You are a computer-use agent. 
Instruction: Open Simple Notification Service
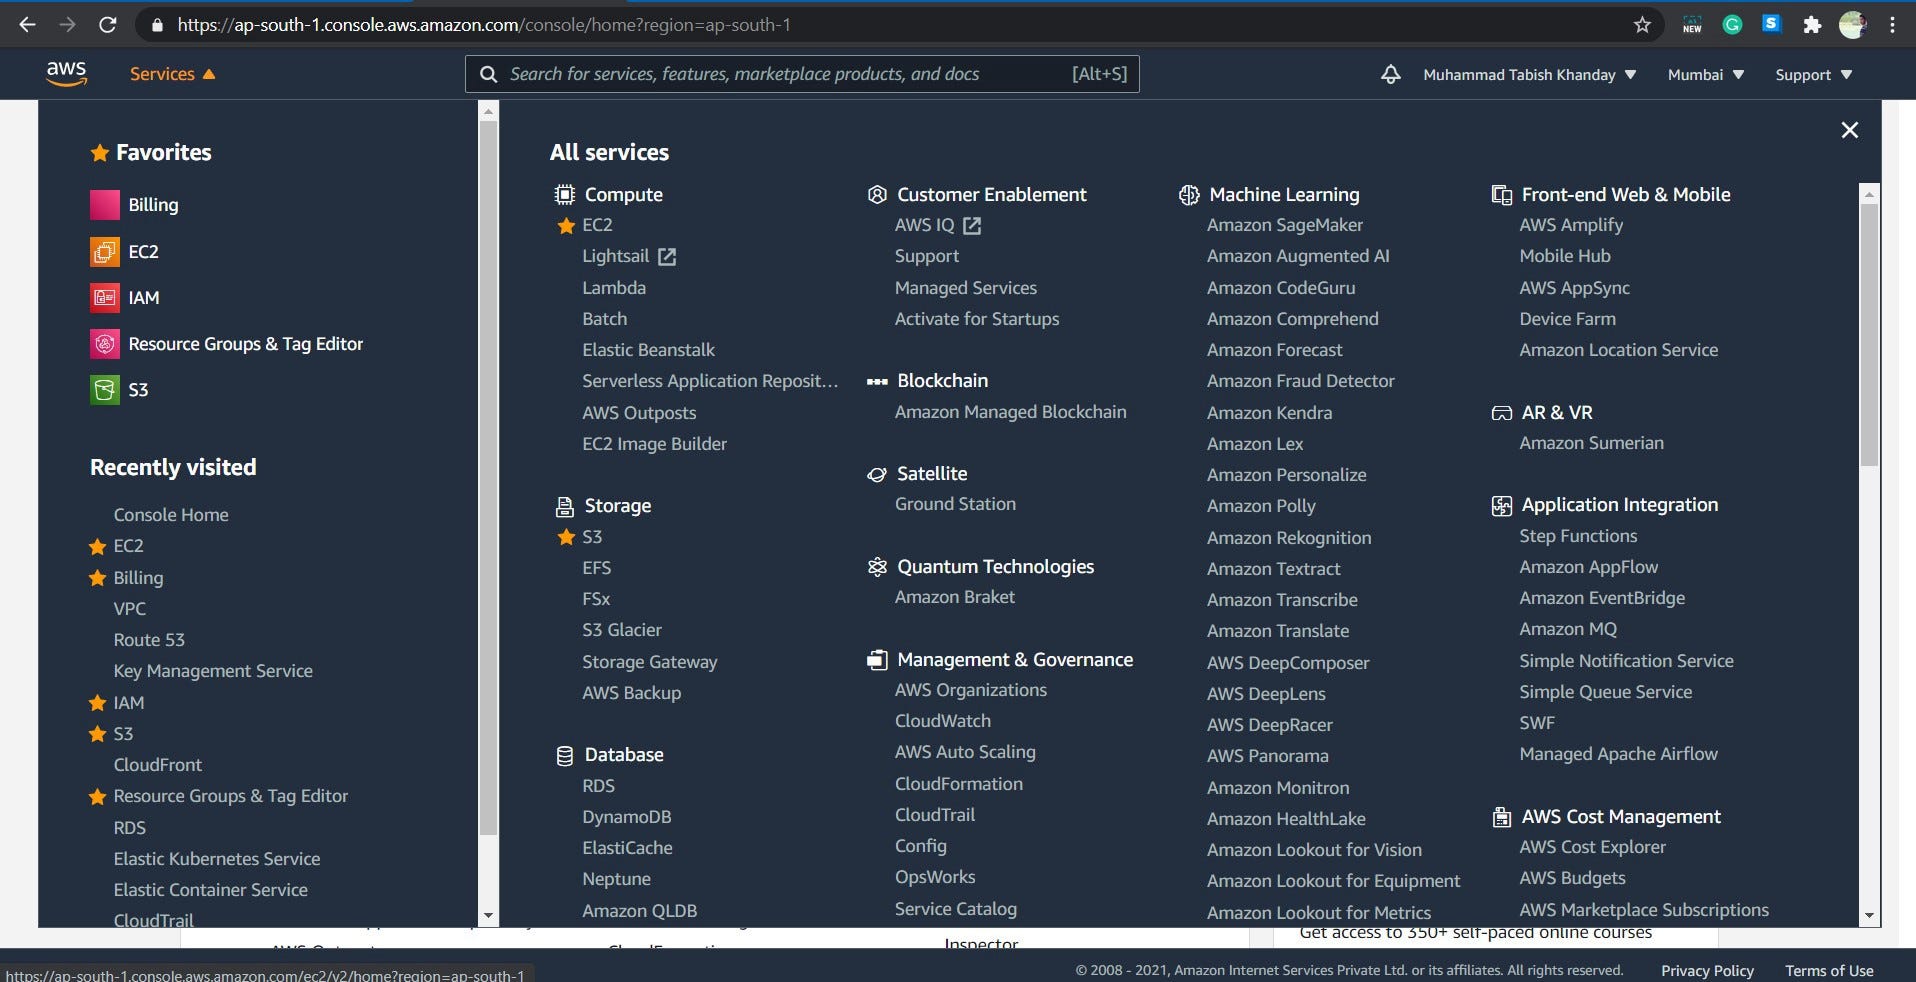[x=1626, y=661]
